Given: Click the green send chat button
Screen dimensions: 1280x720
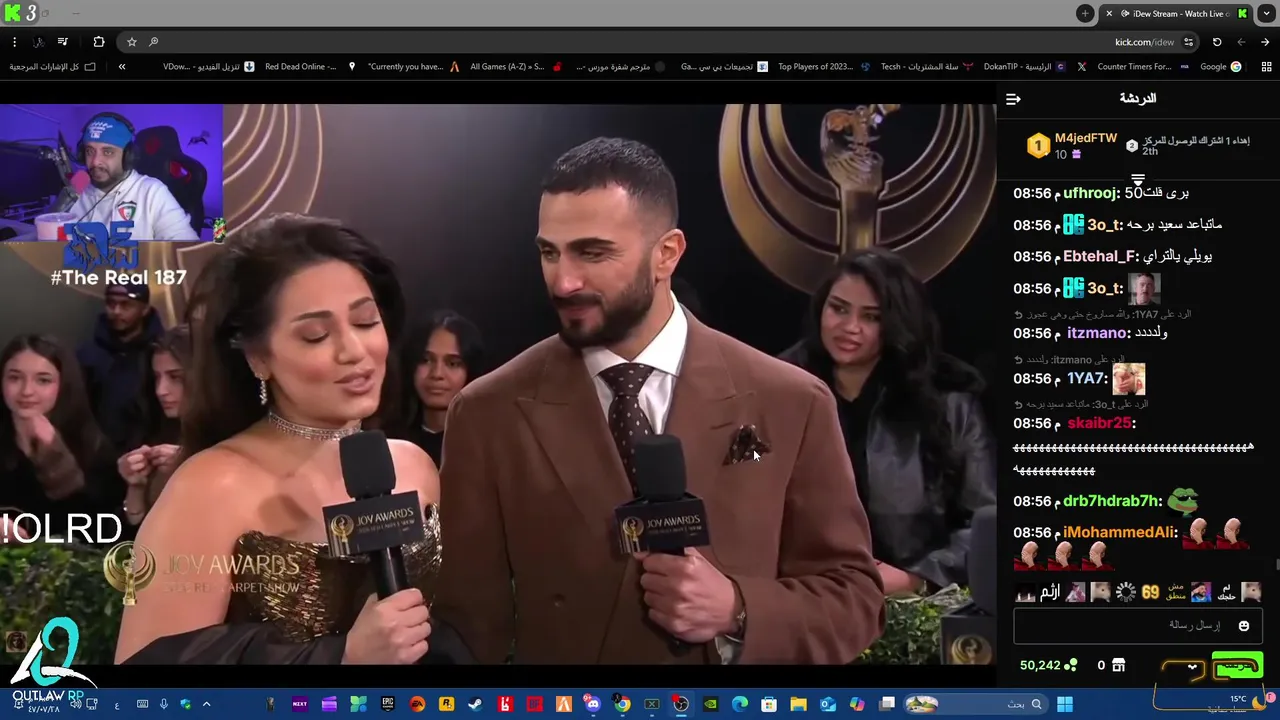Looking at the screenshot, I should (x=1237, y=666).
